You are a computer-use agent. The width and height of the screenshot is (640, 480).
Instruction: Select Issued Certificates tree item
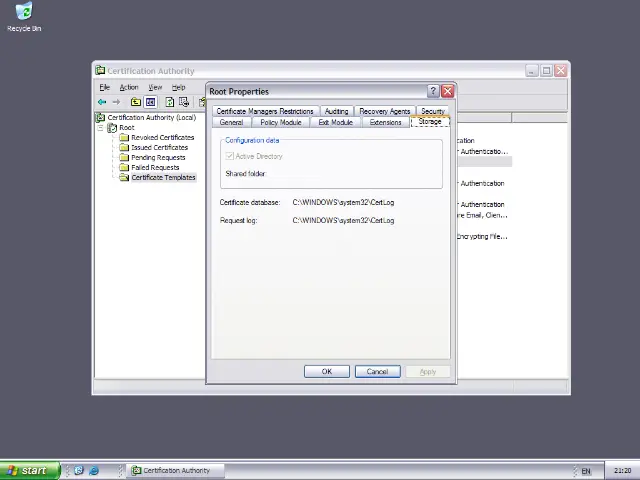point(160,147)
